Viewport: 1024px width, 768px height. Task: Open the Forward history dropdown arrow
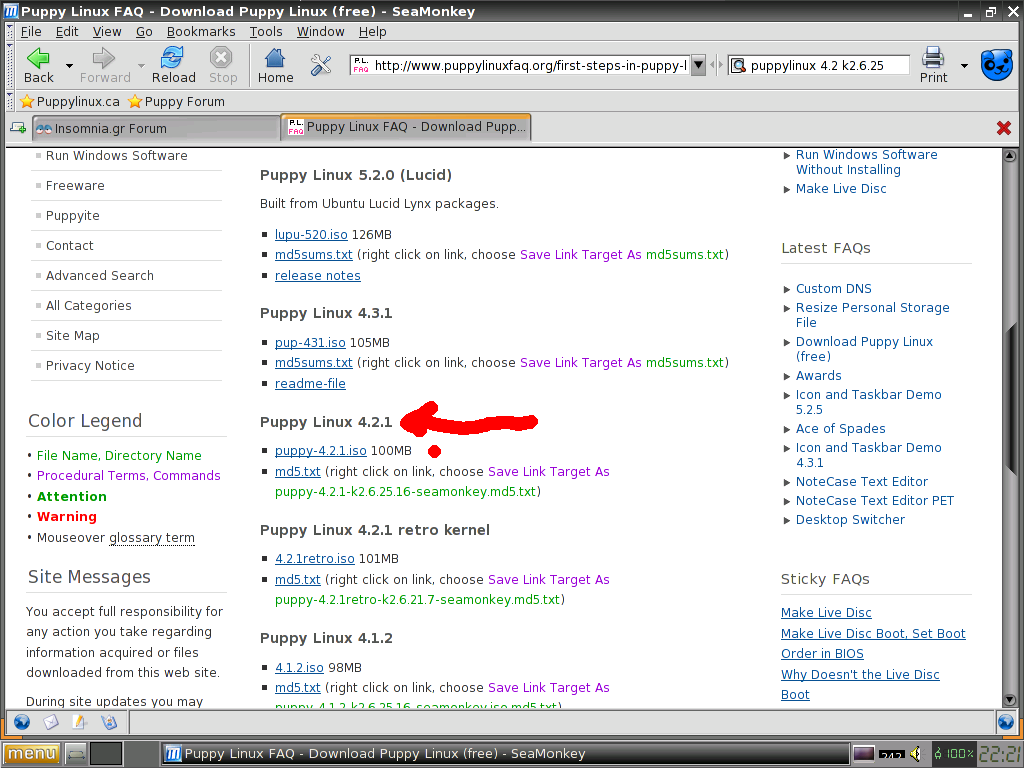pyautogui.click(x=141, y=65)
